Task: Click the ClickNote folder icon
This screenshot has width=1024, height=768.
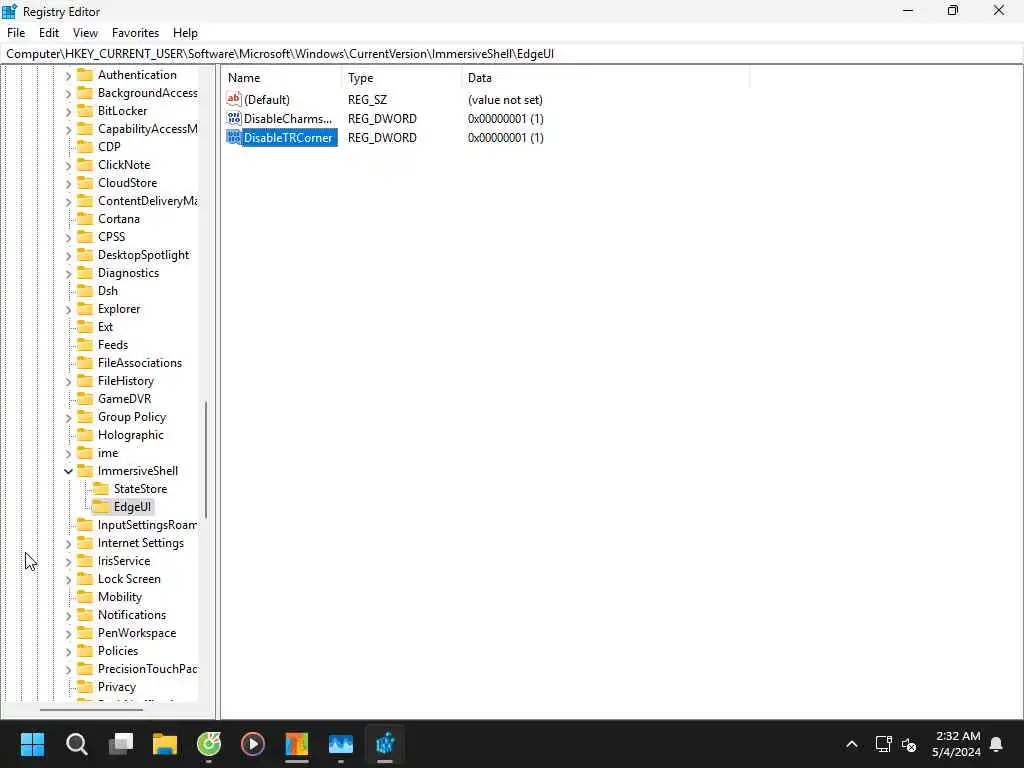Action: coord(85,165)
